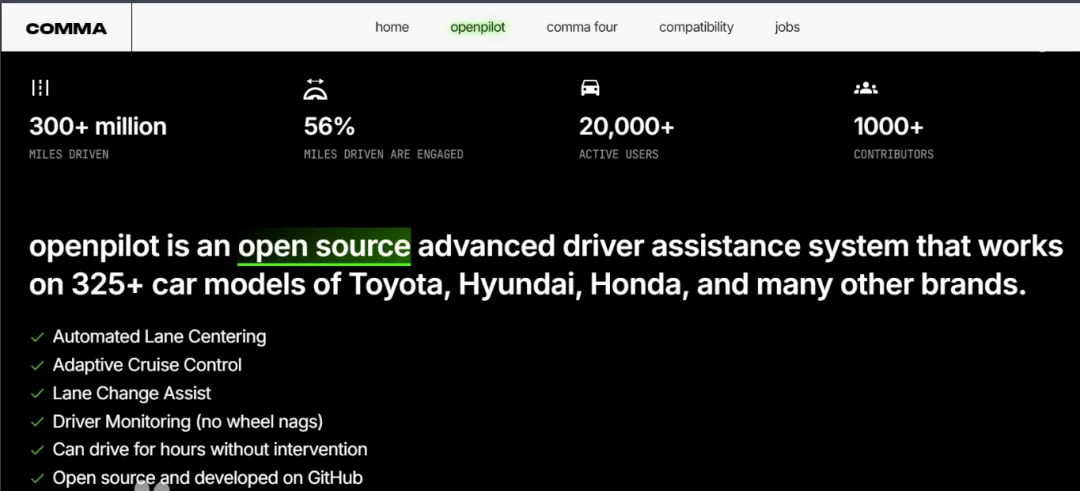Click the 1000+ figure
This screenshot has width=1080, height=491.
tap(889, 127)
